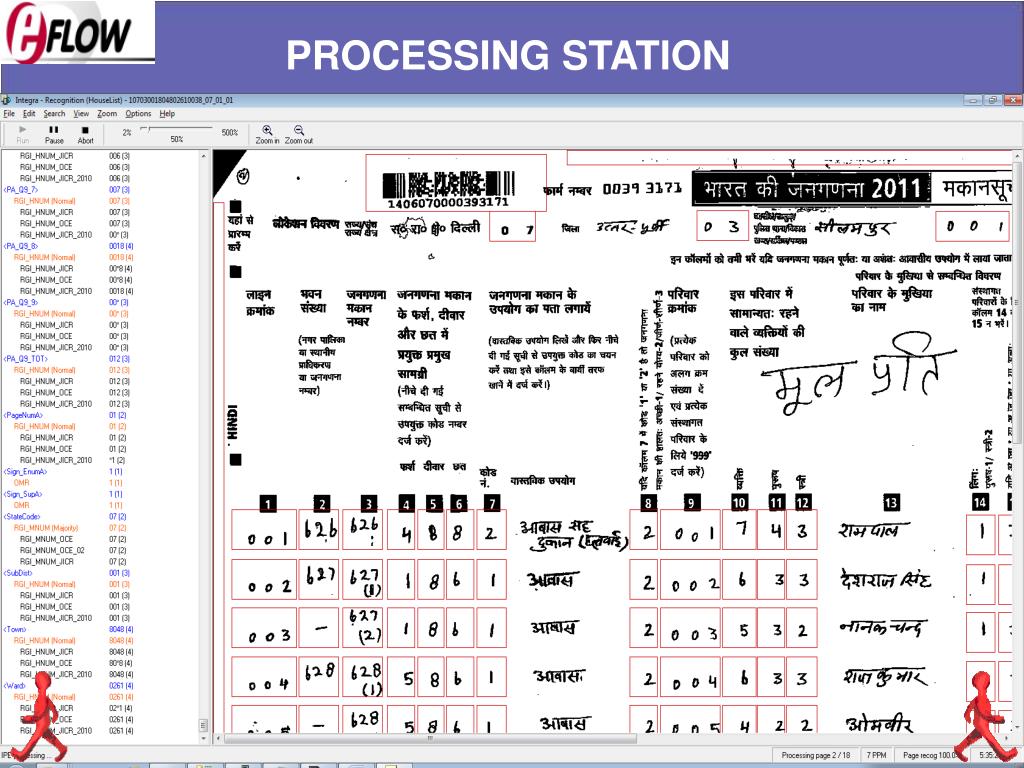Screen dimensions: 1024x768
Task: Select the <Sign_EnumA> field node
Action: click(25, 472)
